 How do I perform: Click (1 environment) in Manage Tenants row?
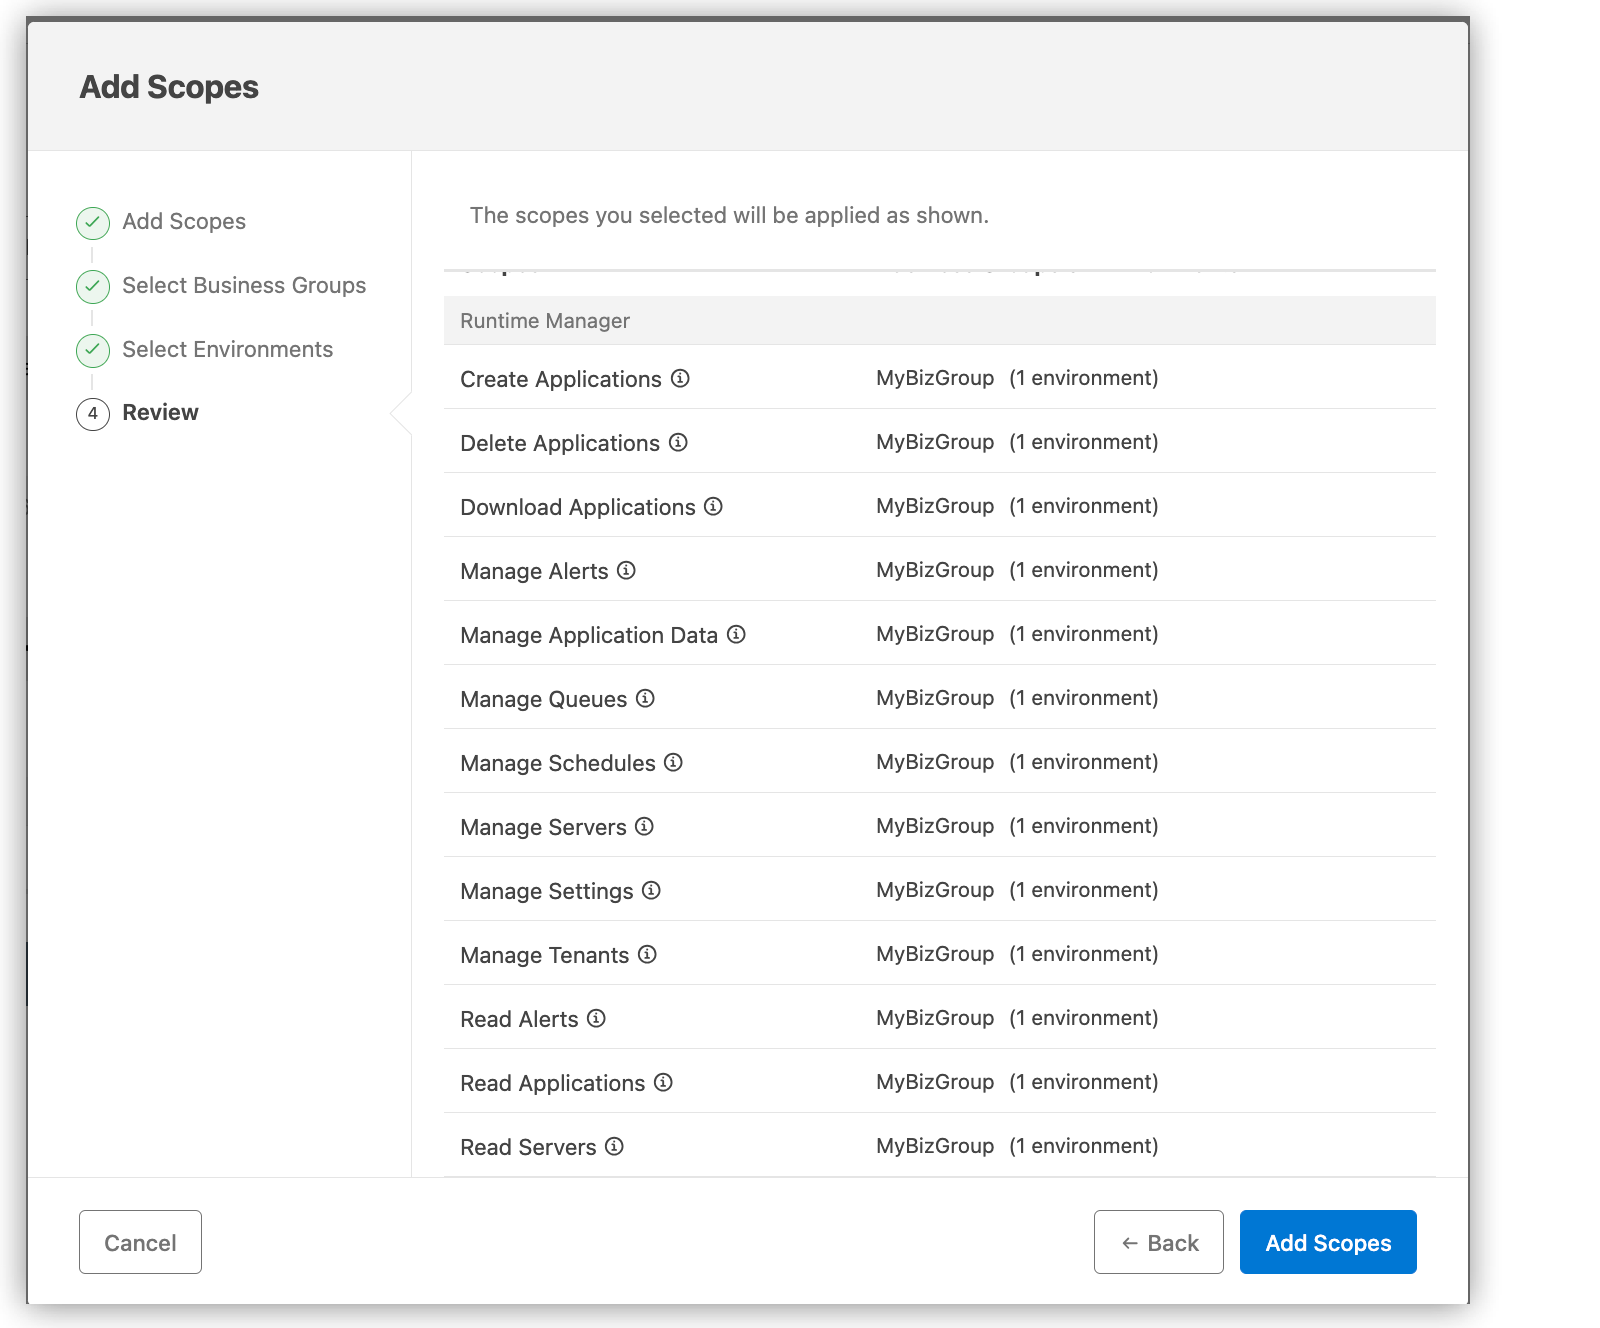(x=1084, y=954)
